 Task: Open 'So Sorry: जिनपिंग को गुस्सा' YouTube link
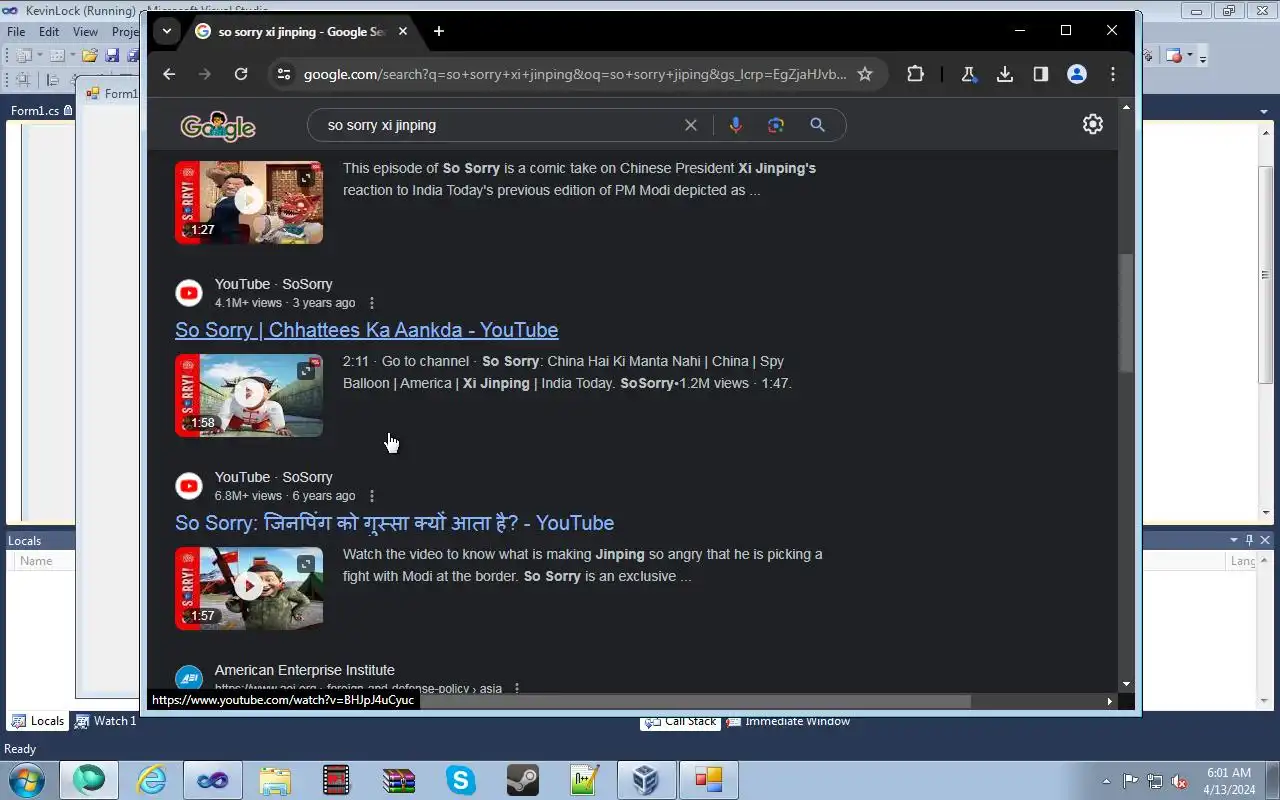pos(394,523)
